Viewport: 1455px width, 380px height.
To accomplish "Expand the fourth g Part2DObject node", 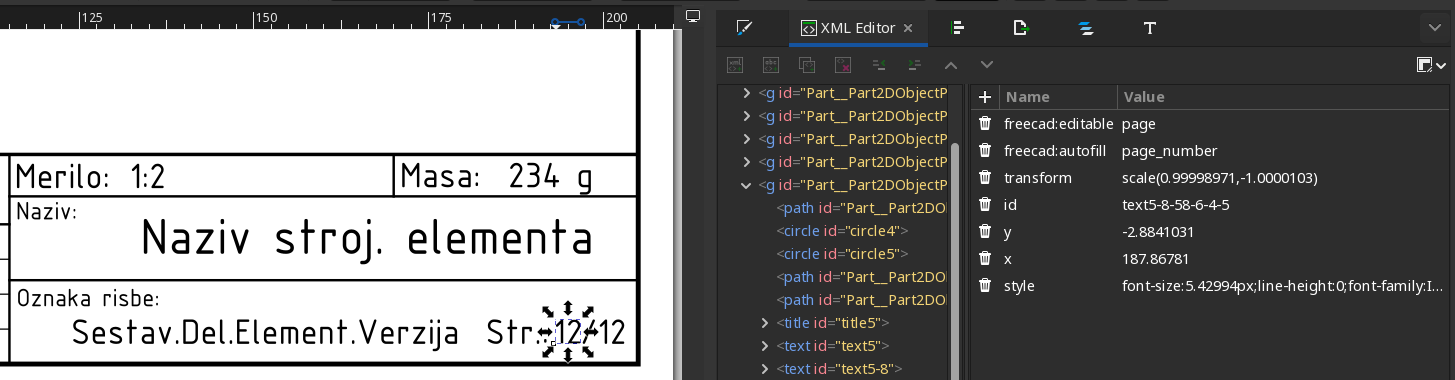I will [x=746, y=162].
